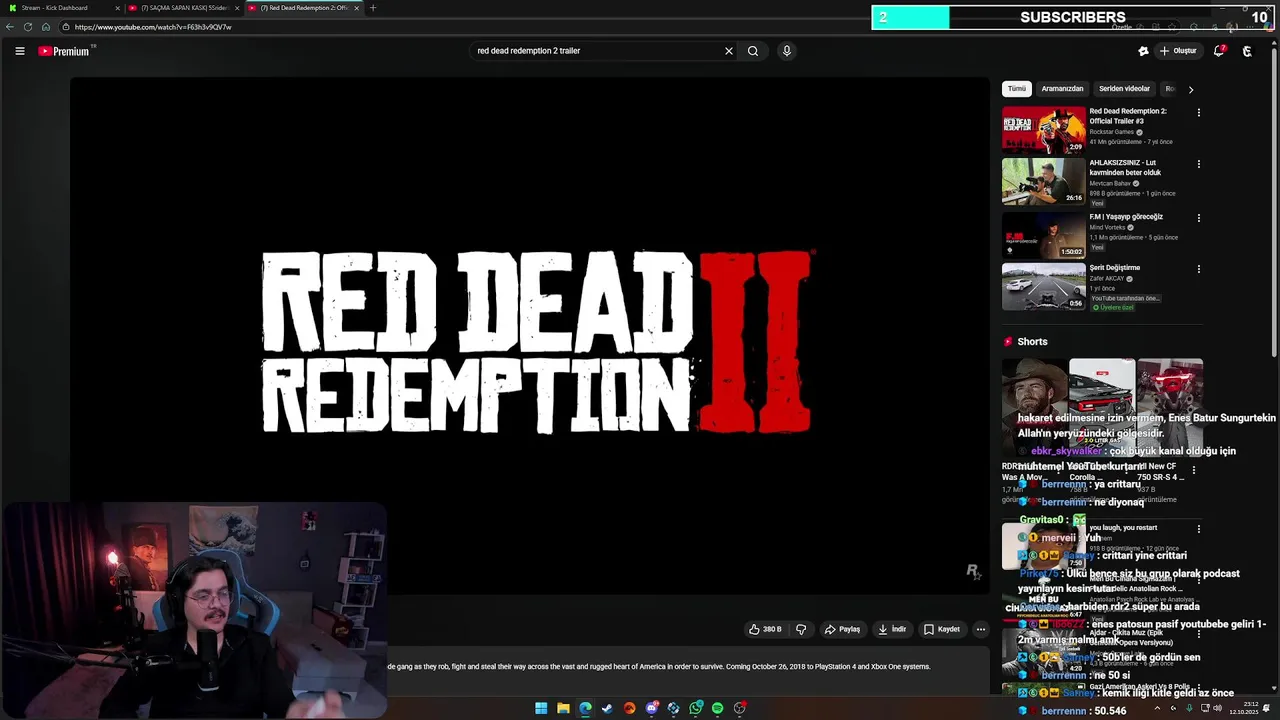Click the address bar URL
Viewport: 1280px width, 720px height.
point(152,27)
